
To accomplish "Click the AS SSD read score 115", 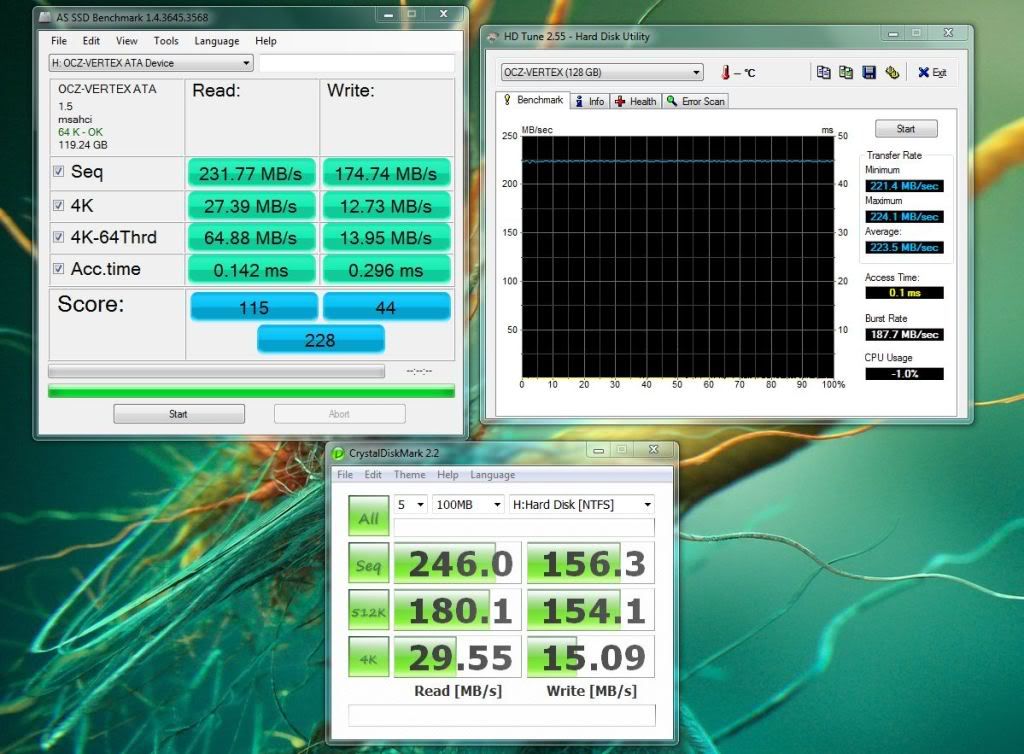I will coord(254,307).
